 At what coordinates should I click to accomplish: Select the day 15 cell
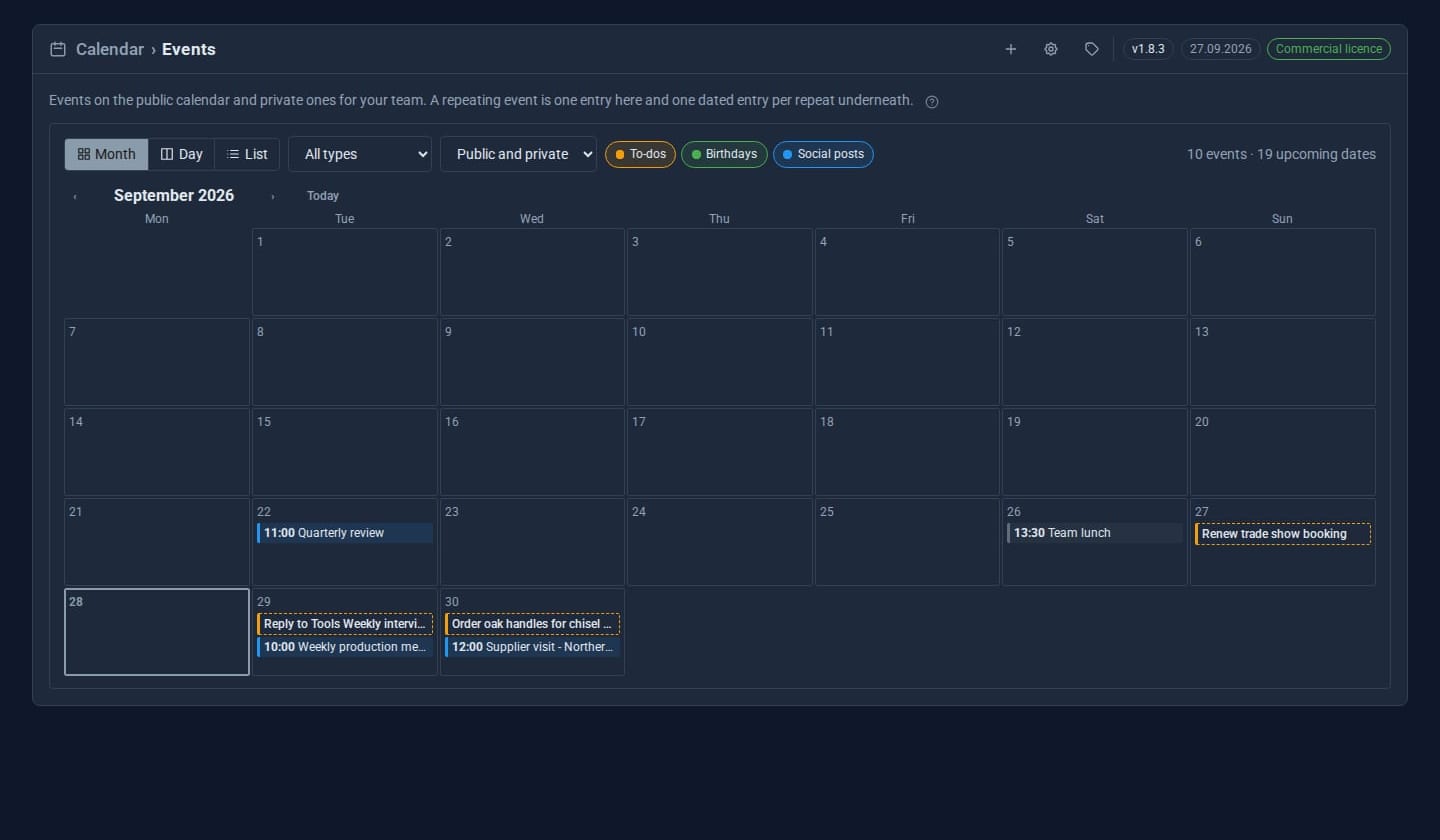pos(345,452)
